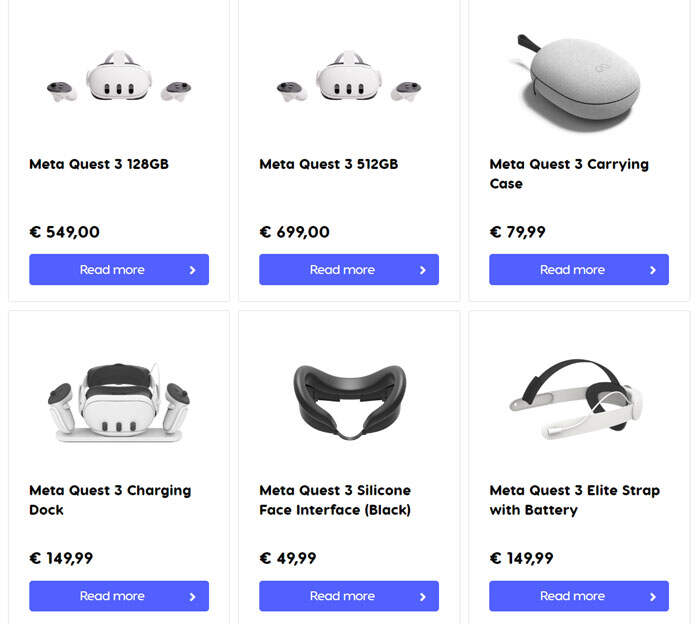Viewport: 700px width, 624px height.
Task: Click chevron arrow on Elite Strap button
Action: pyautogui.click(x=652, y=596)
